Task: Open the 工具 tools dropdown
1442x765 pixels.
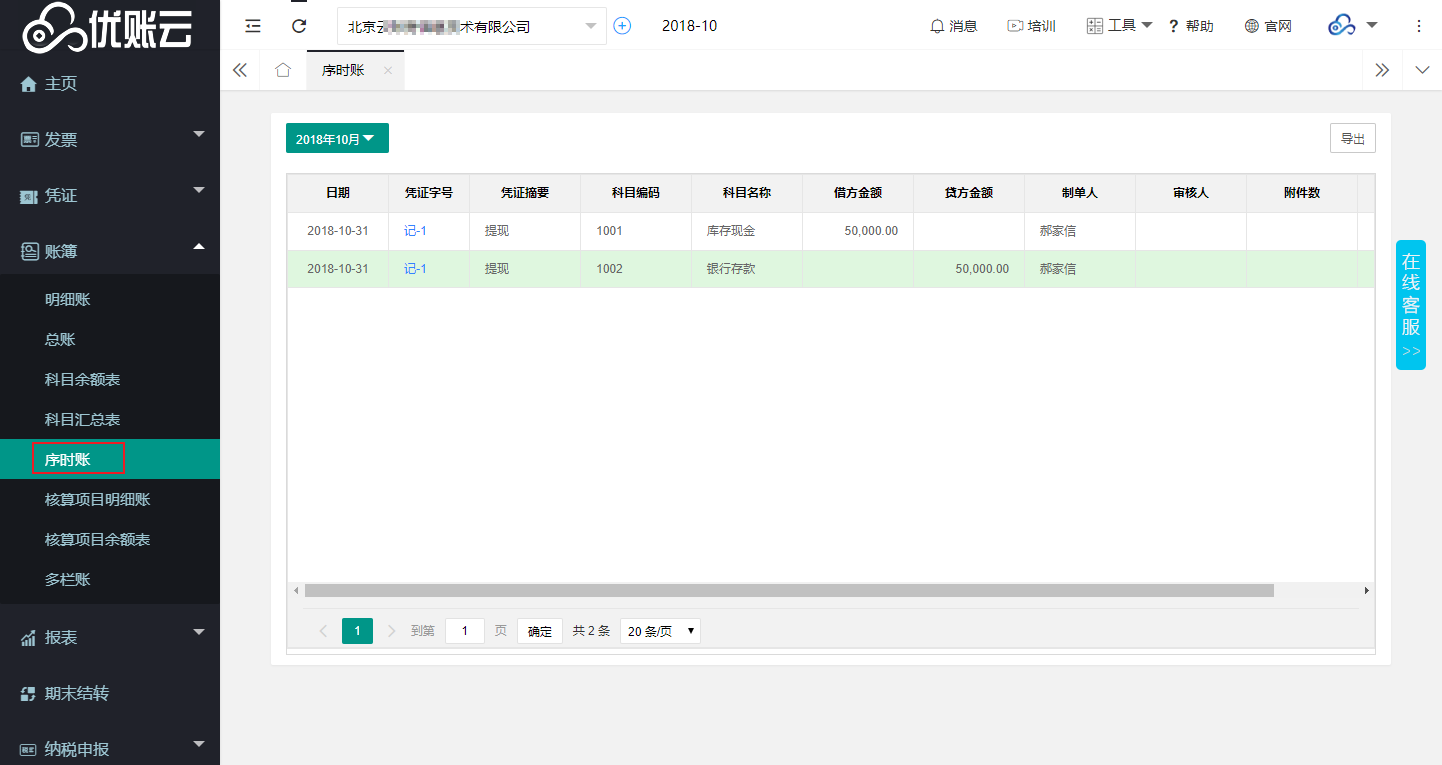Action: (x=1119, y=26)
